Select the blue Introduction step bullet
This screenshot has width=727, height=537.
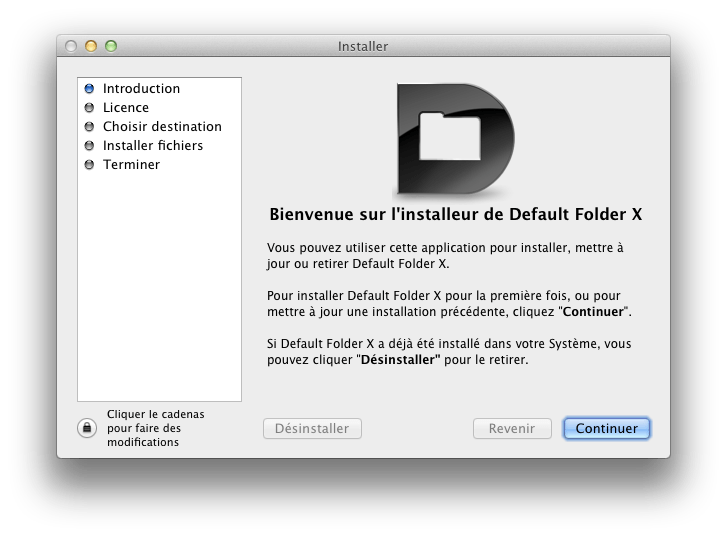89,88
